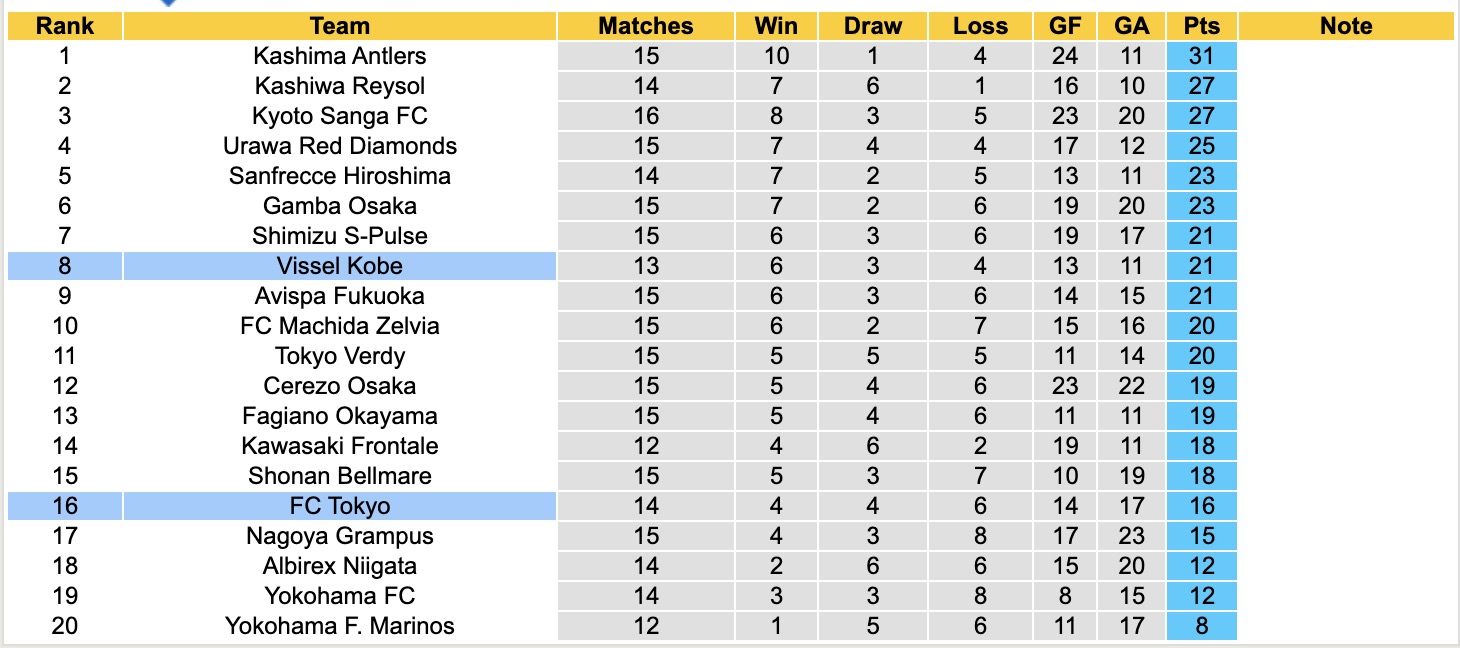Select the Kawasaki Frontale team name
The height and width of the screenshot is (648, 1460).
tap(340, 446)
